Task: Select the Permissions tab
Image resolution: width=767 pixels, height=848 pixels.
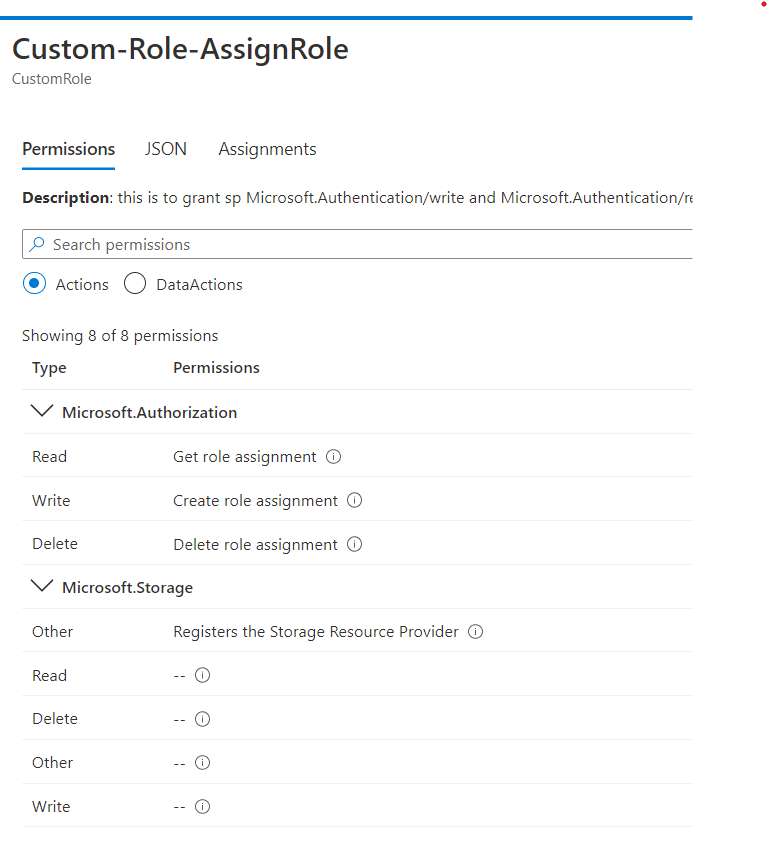Action: click(68, 148)
